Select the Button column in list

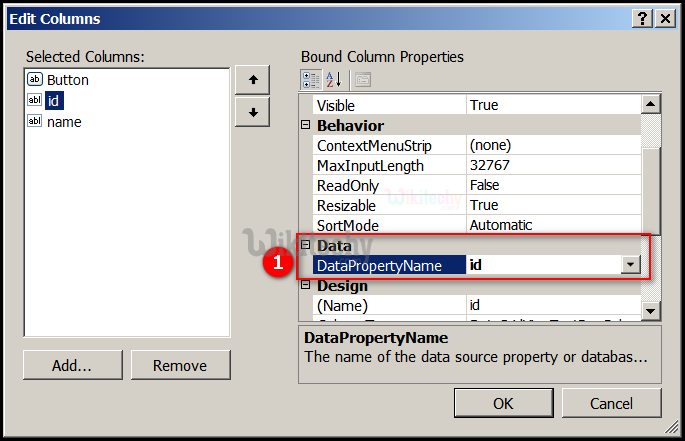click(x=67, y=80)
